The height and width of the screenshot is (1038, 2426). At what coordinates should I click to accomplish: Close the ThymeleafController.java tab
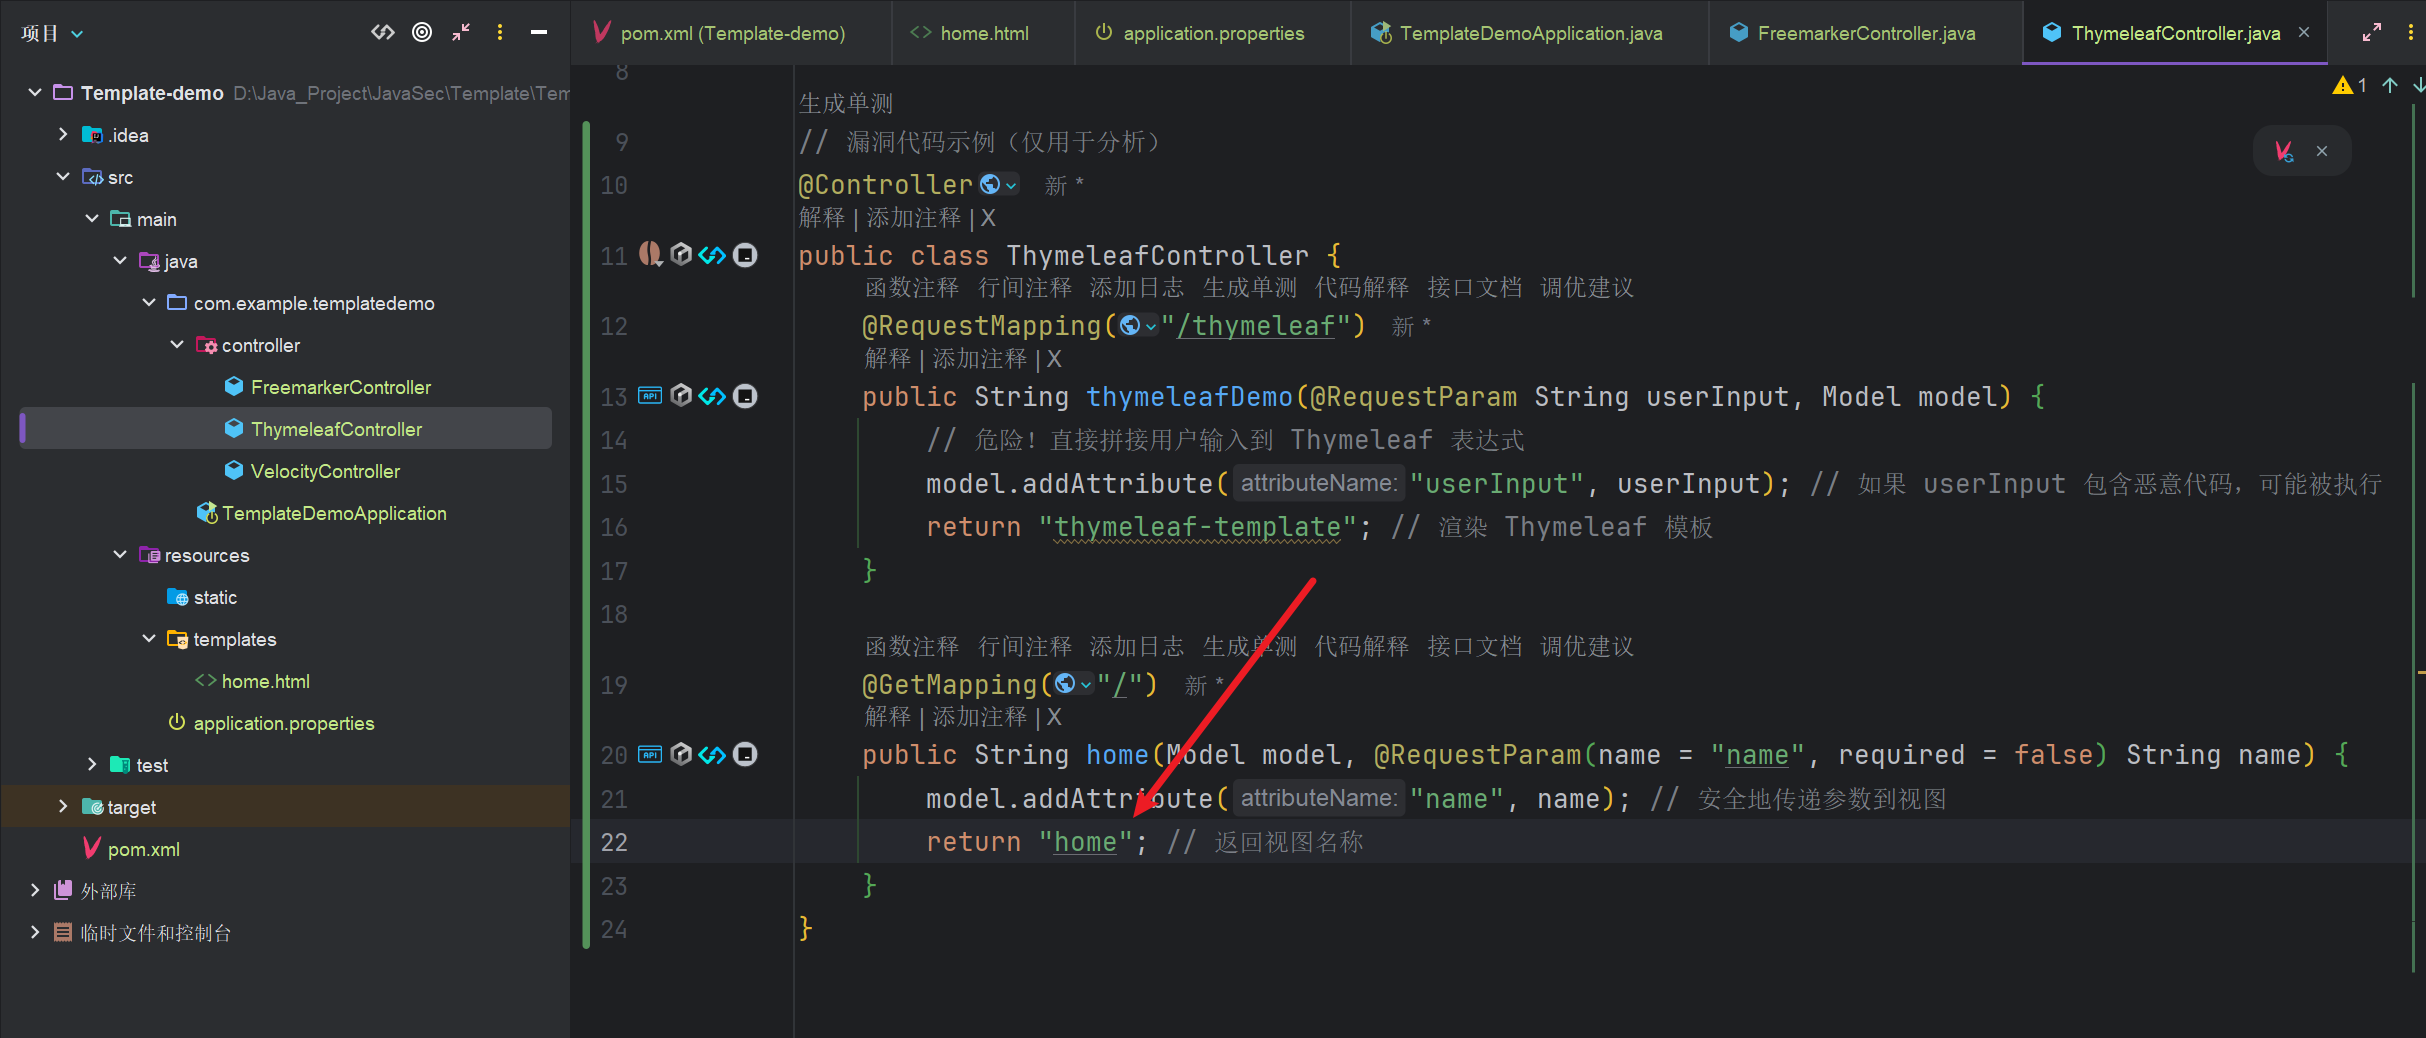click(x=2304, y=33)
